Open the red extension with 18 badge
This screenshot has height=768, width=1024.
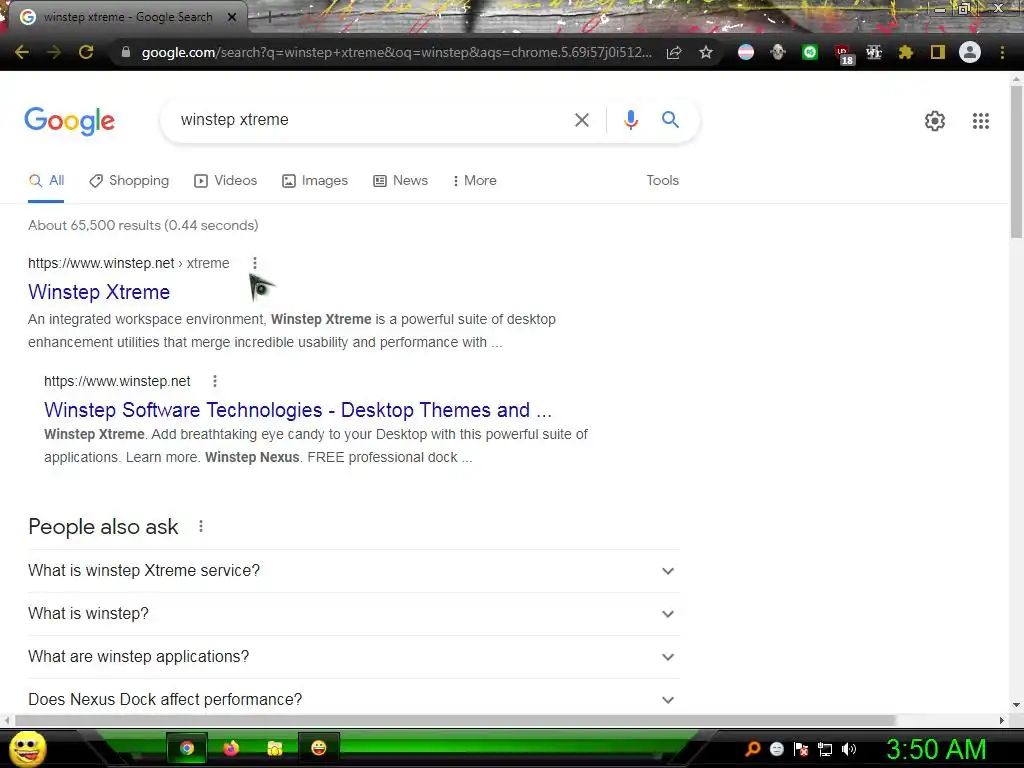(843, 54)
